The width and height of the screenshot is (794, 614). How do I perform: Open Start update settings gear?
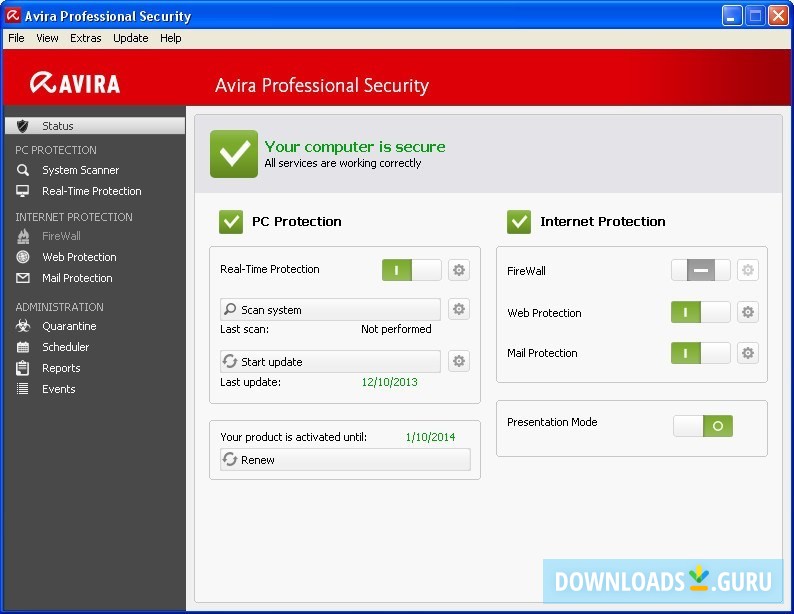pos(459,361)
